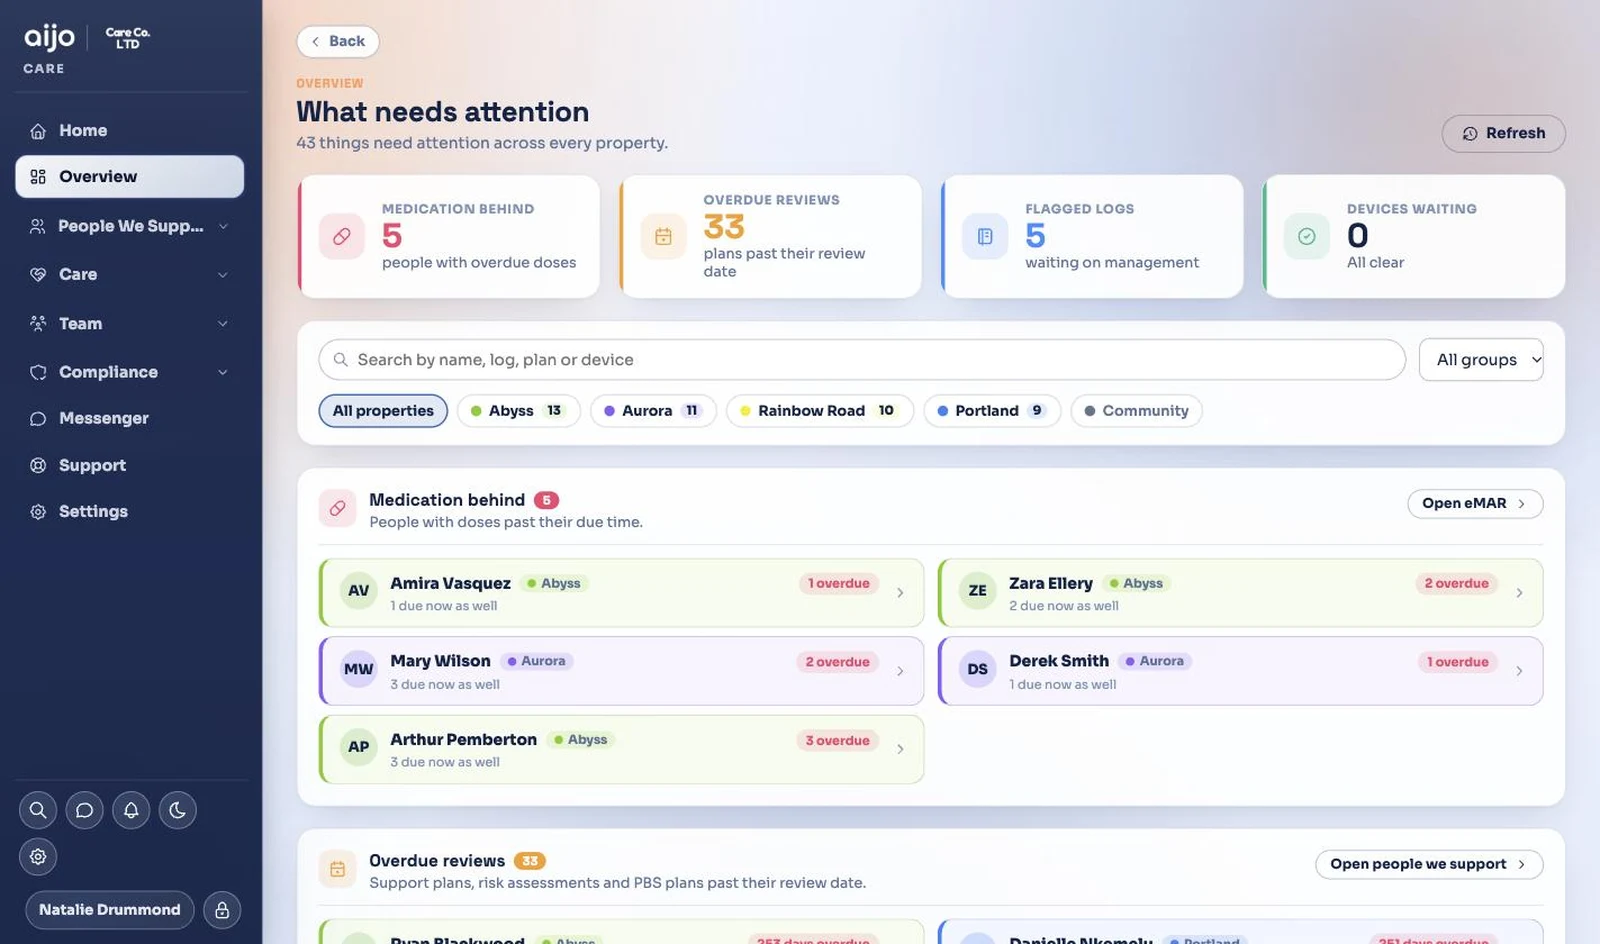Image resolution: width=1600 pixels, height=944 pixels.
Task: Click the MW avatar for Mary Wilson
Action: [359, 669]
